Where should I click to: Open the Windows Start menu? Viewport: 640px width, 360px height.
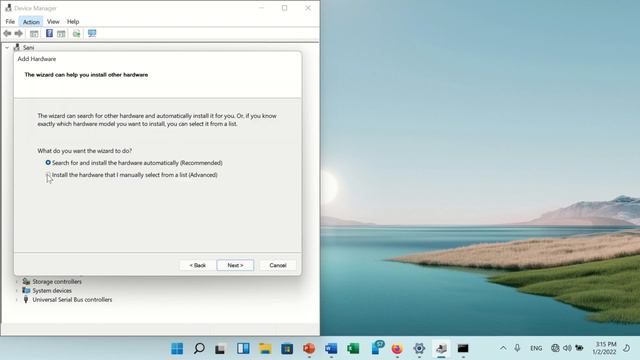(x=177, y=349)
